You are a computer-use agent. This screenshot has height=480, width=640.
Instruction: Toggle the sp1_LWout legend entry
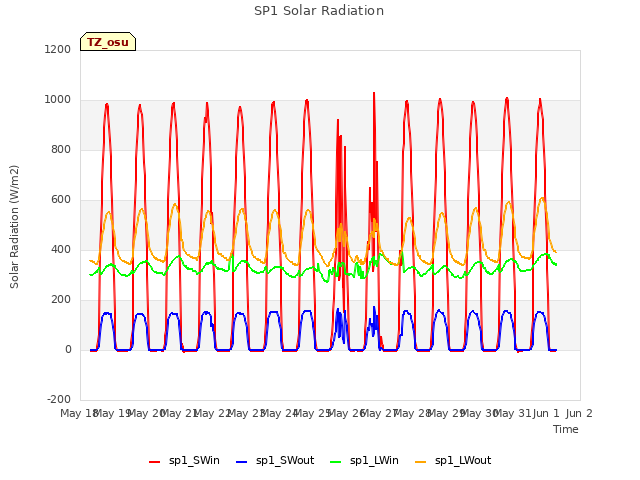point(453,461)
